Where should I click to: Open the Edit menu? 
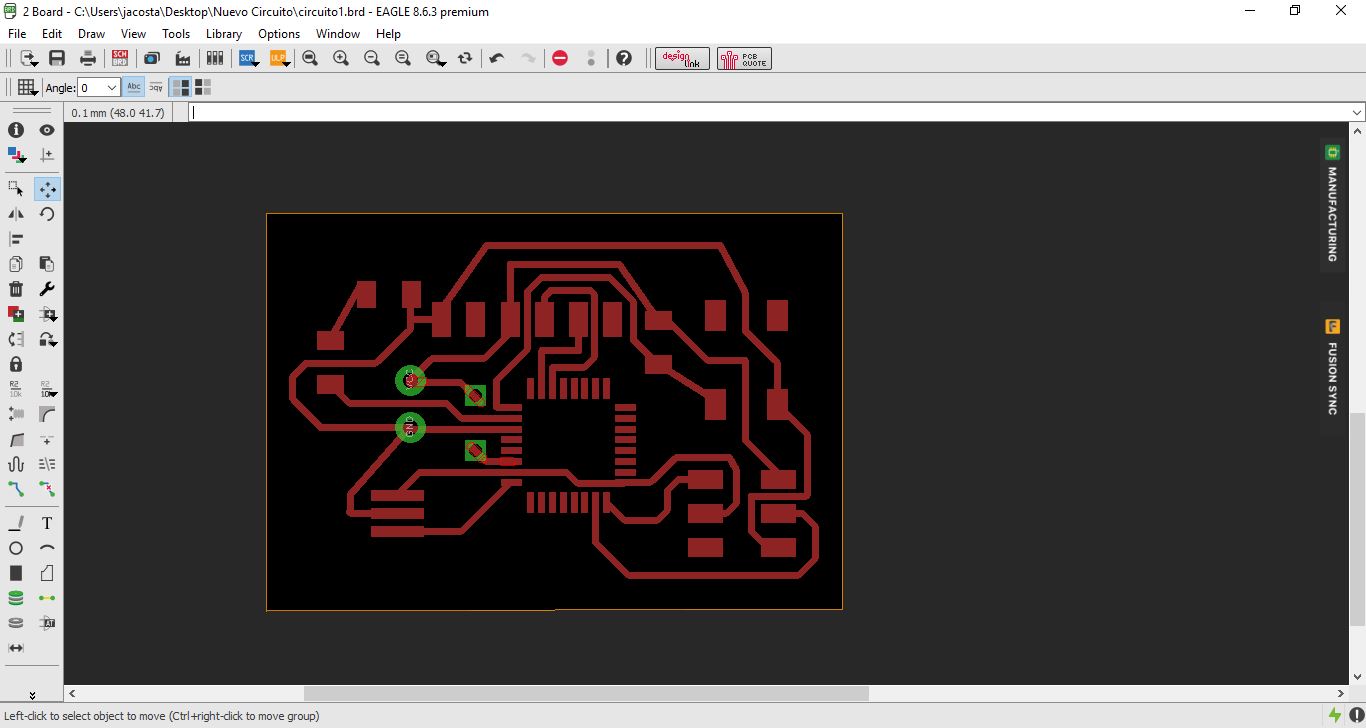[x=52, y=33]
